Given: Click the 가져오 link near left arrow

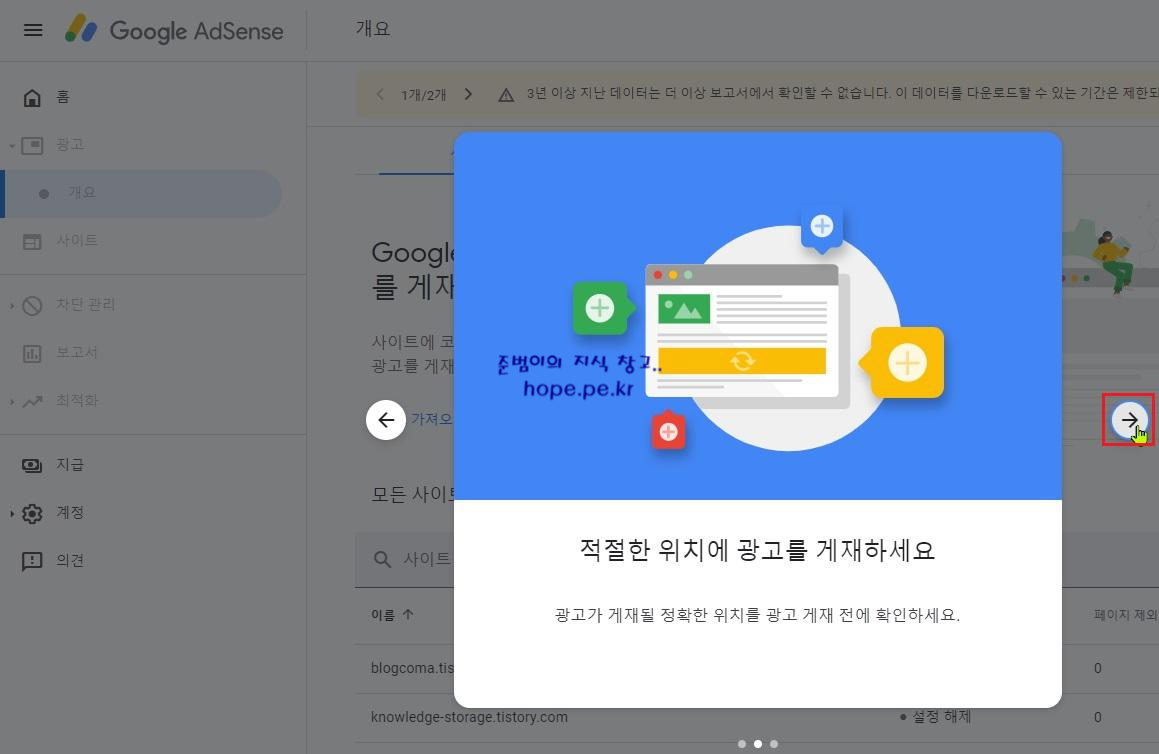Looking at the screenshot, I should point(432,419).
